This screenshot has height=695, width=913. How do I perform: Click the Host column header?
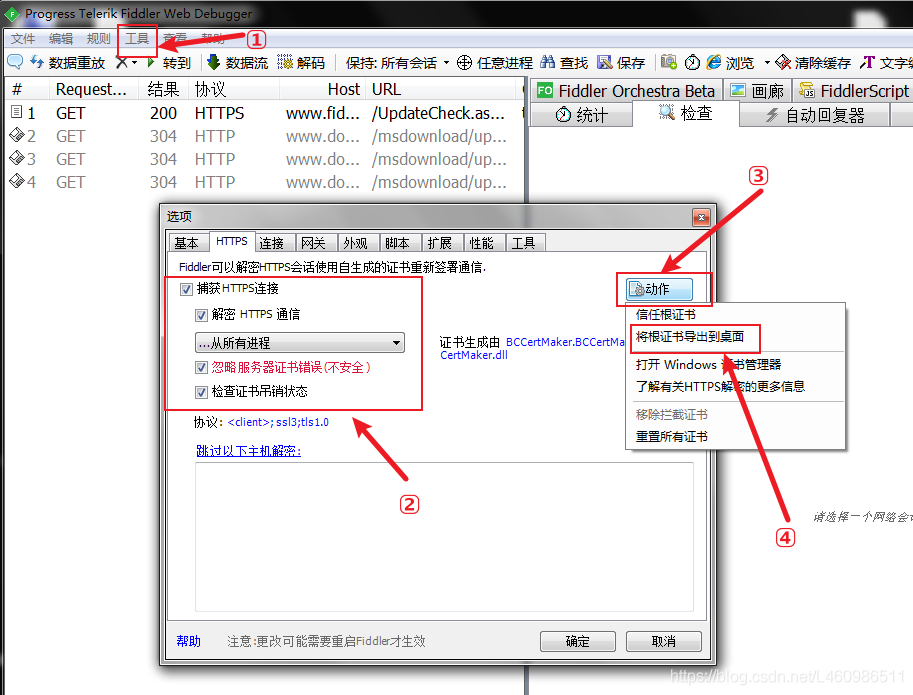pyautogui.click(x=323, y=89)
